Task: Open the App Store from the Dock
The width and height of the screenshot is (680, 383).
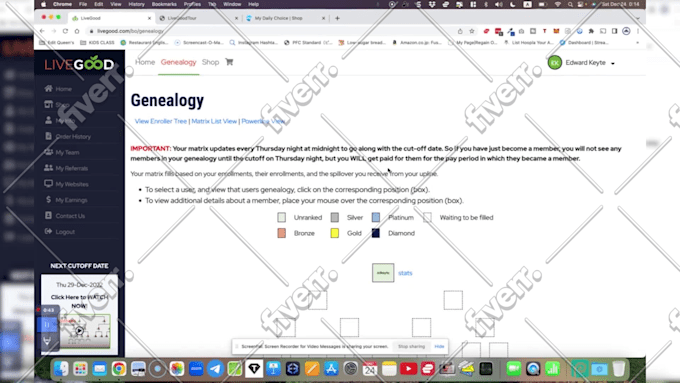Action: pos(331,369)
